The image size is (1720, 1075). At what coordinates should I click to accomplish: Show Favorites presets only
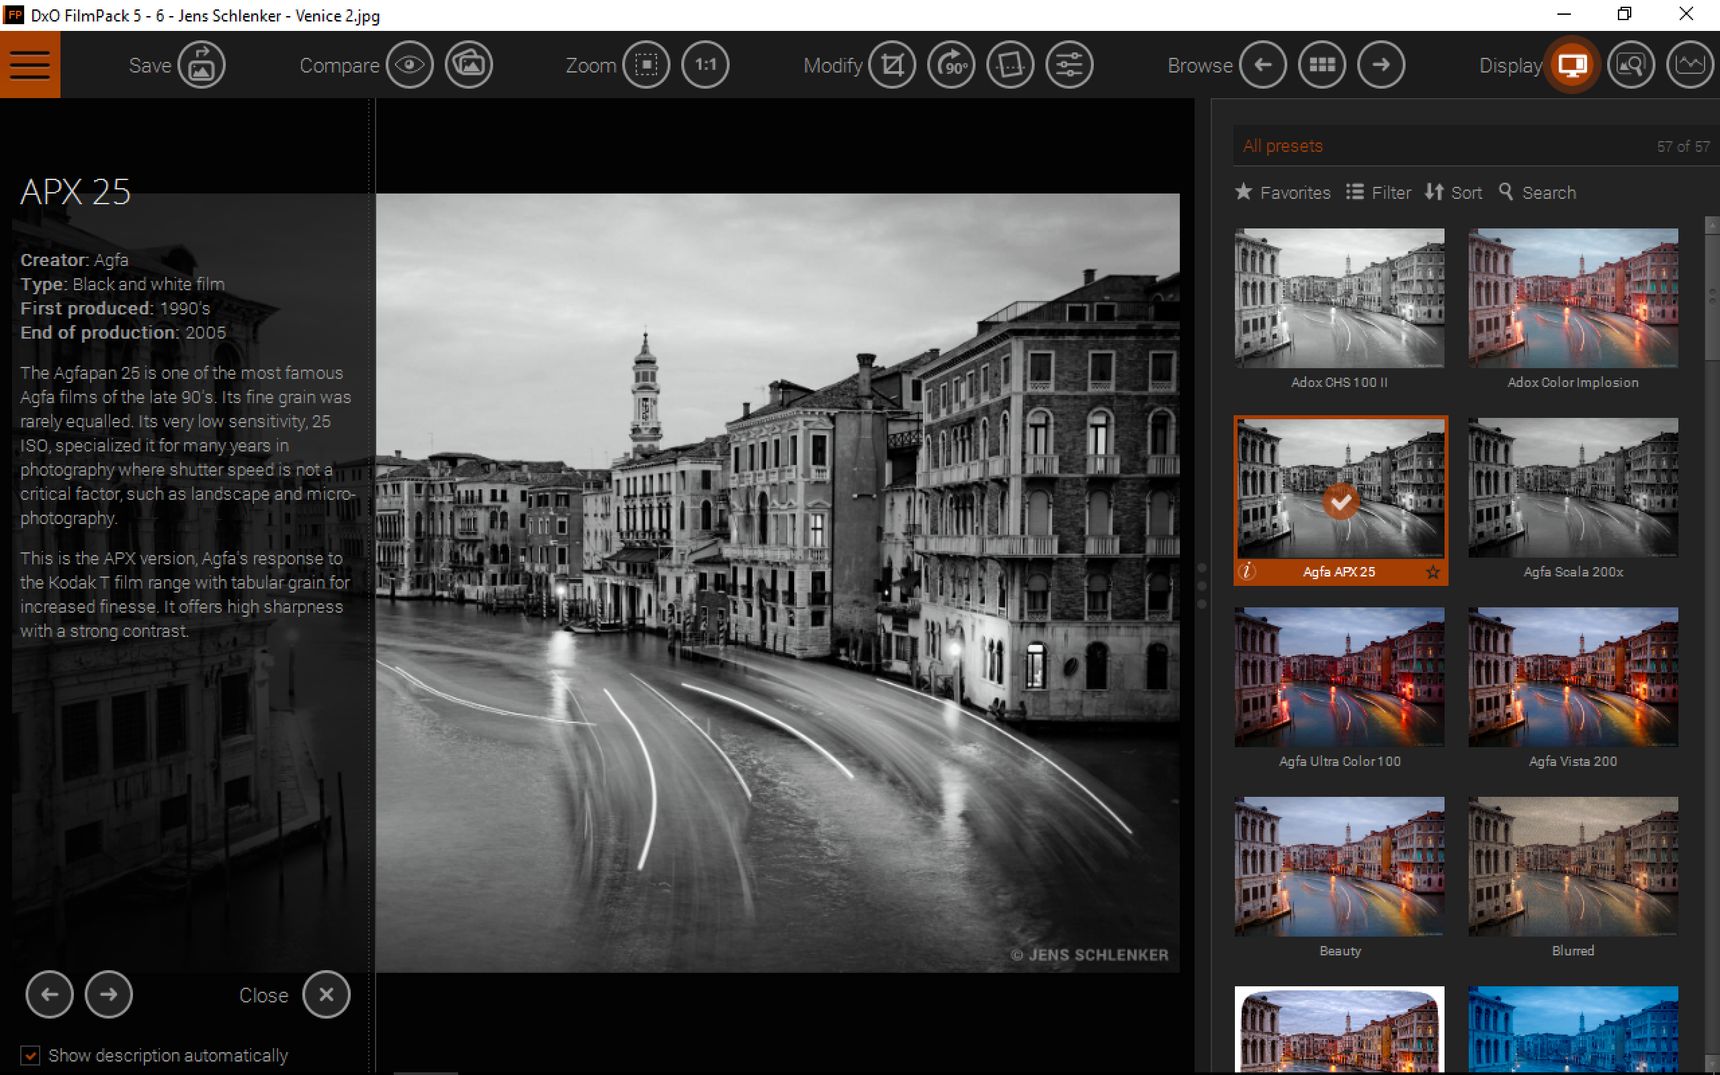coord(1283,192)
